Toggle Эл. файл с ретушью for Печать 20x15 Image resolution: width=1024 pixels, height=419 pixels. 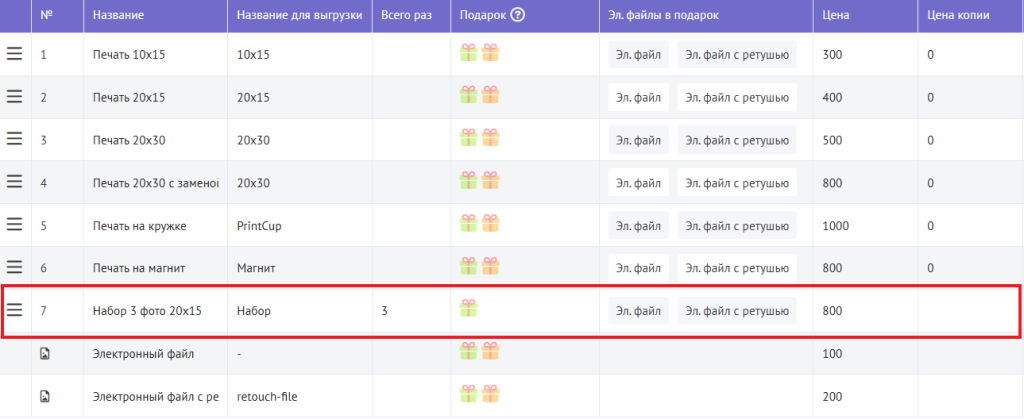tap(737, 97)
